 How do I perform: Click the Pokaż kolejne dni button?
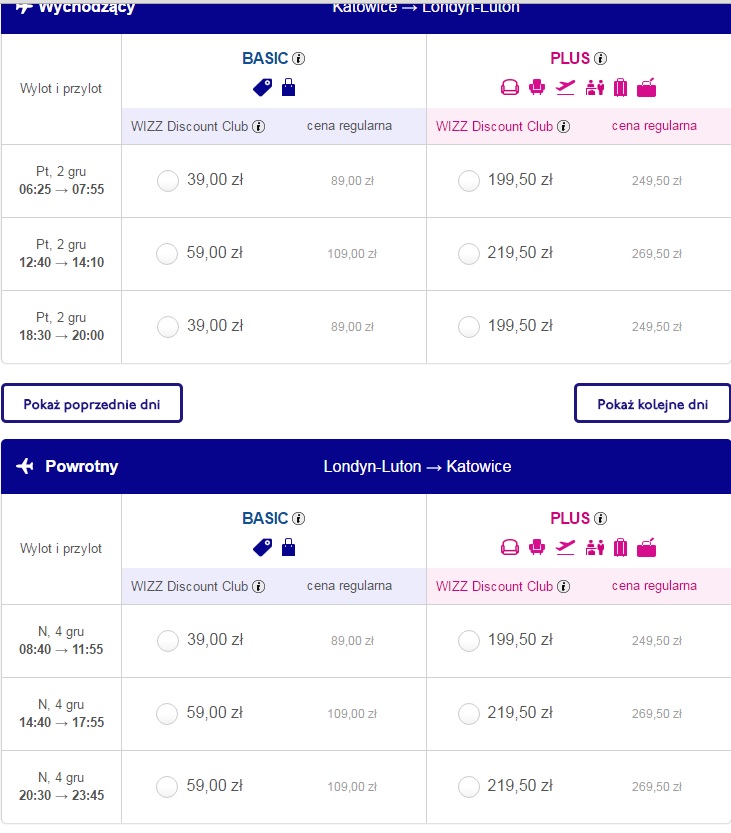tap(652, 404)
